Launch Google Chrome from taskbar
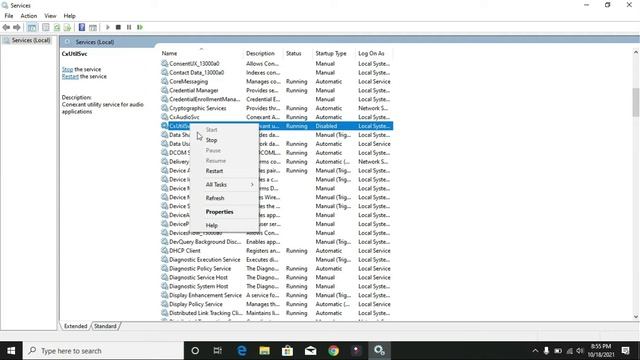The height and width of the screenshot is (360, 640). [x=333, y=351]
